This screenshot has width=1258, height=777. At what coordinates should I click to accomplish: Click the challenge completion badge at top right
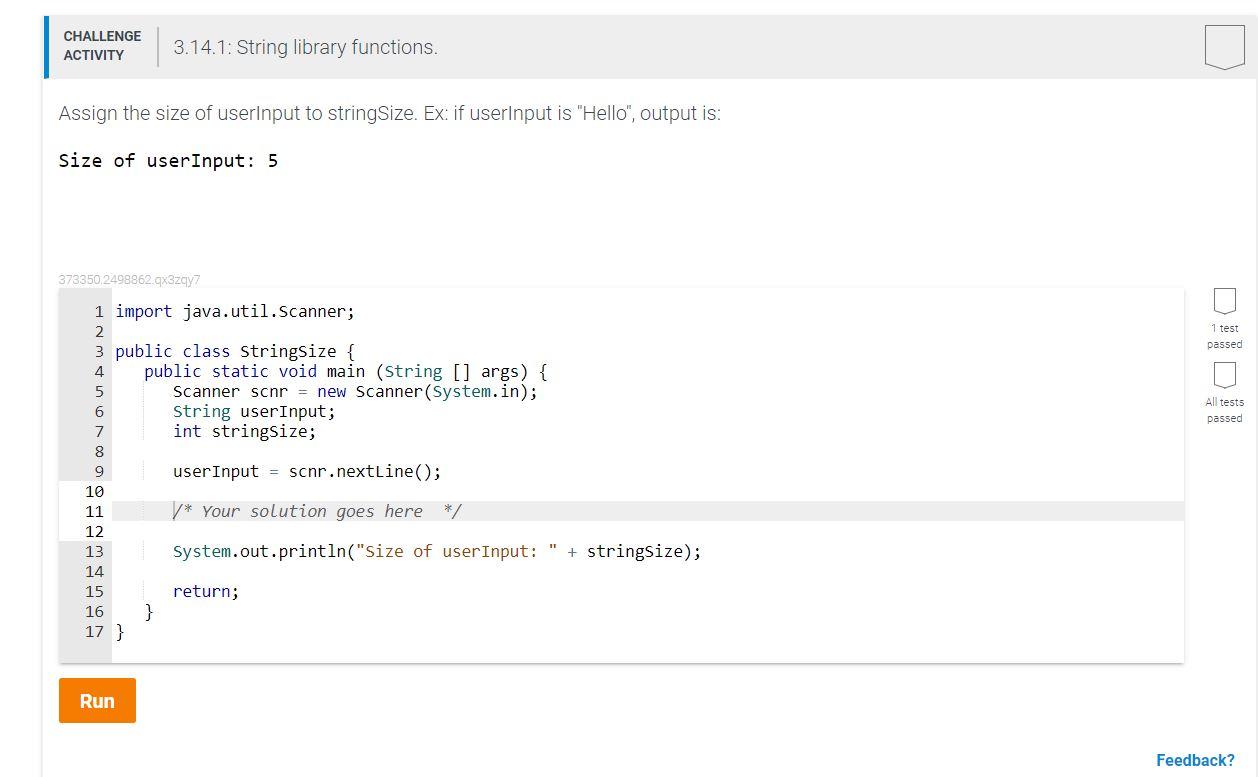[1224, 44]
